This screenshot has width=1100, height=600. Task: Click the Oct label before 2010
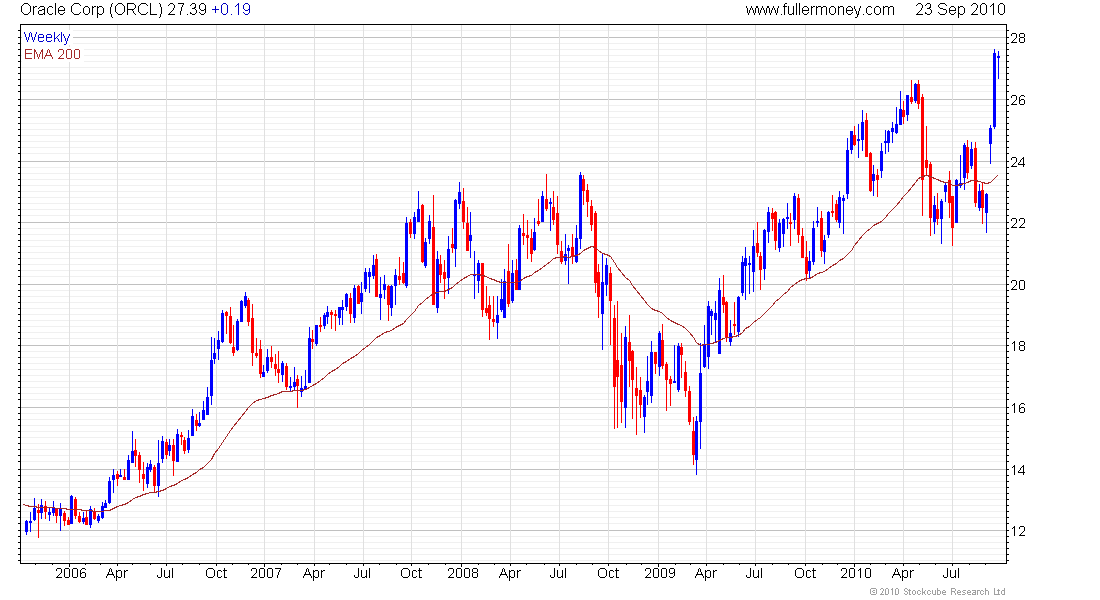tap(805, 573)
